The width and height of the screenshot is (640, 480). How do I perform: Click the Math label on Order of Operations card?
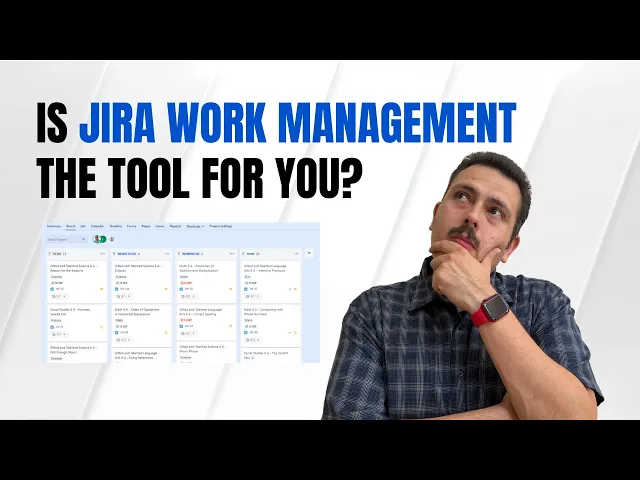(119, 320)
